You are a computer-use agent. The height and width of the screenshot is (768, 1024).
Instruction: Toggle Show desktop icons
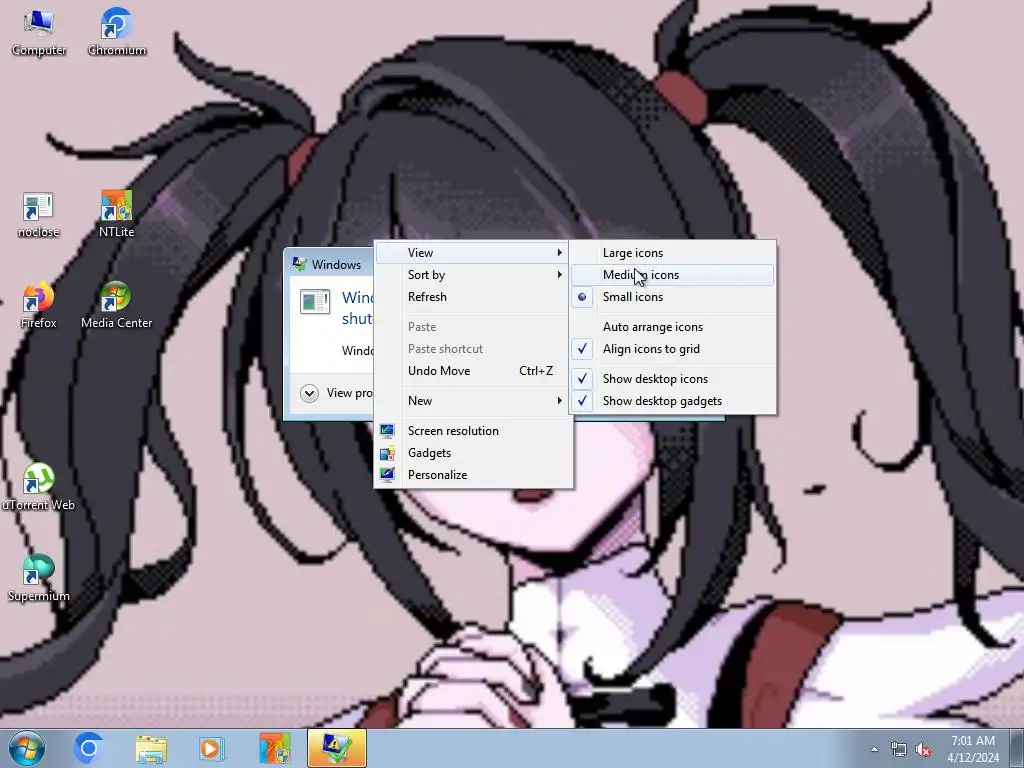coord(673,379)
